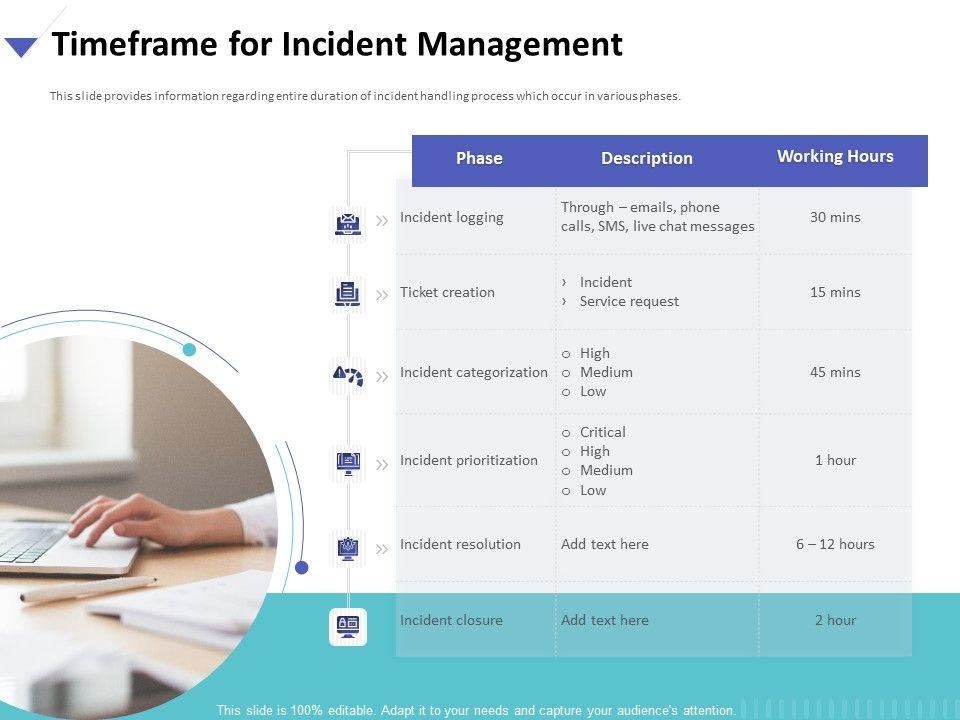Click the double chevron beside Incident resolution
The width and height of the screenshot is (960, 720).
pyautogui.click(x=382, y=549)
